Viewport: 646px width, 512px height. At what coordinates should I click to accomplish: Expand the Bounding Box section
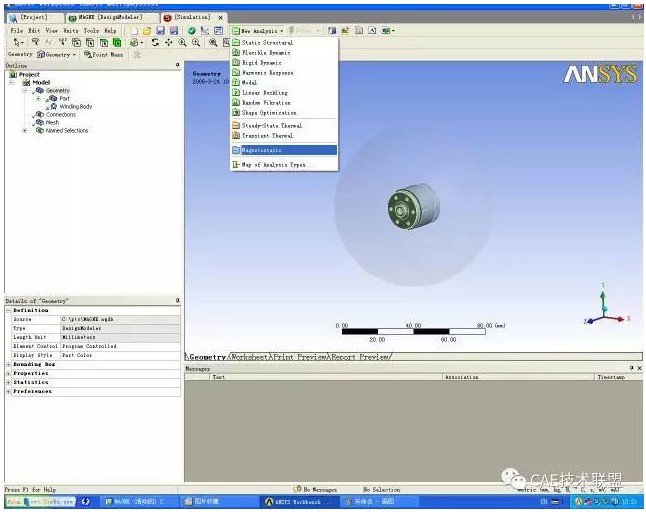click(x=8, y=365)
